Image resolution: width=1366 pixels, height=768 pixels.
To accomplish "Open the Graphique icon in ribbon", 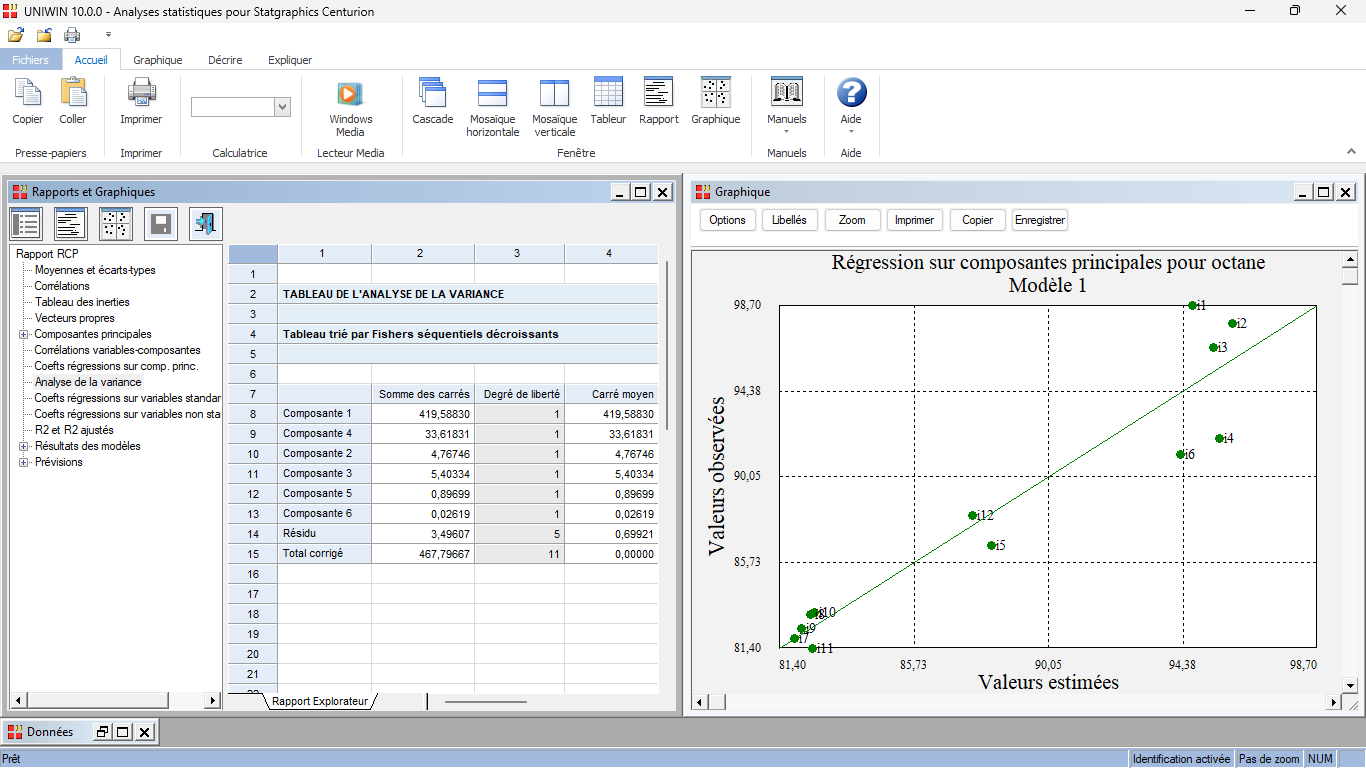I will 716,92.
